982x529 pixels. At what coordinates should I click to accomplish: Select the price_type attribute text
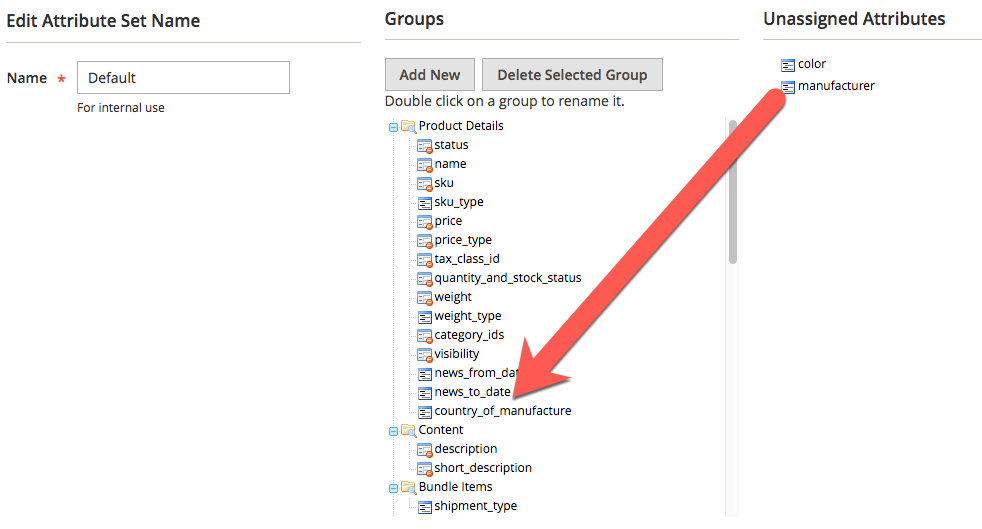[463, 240]
